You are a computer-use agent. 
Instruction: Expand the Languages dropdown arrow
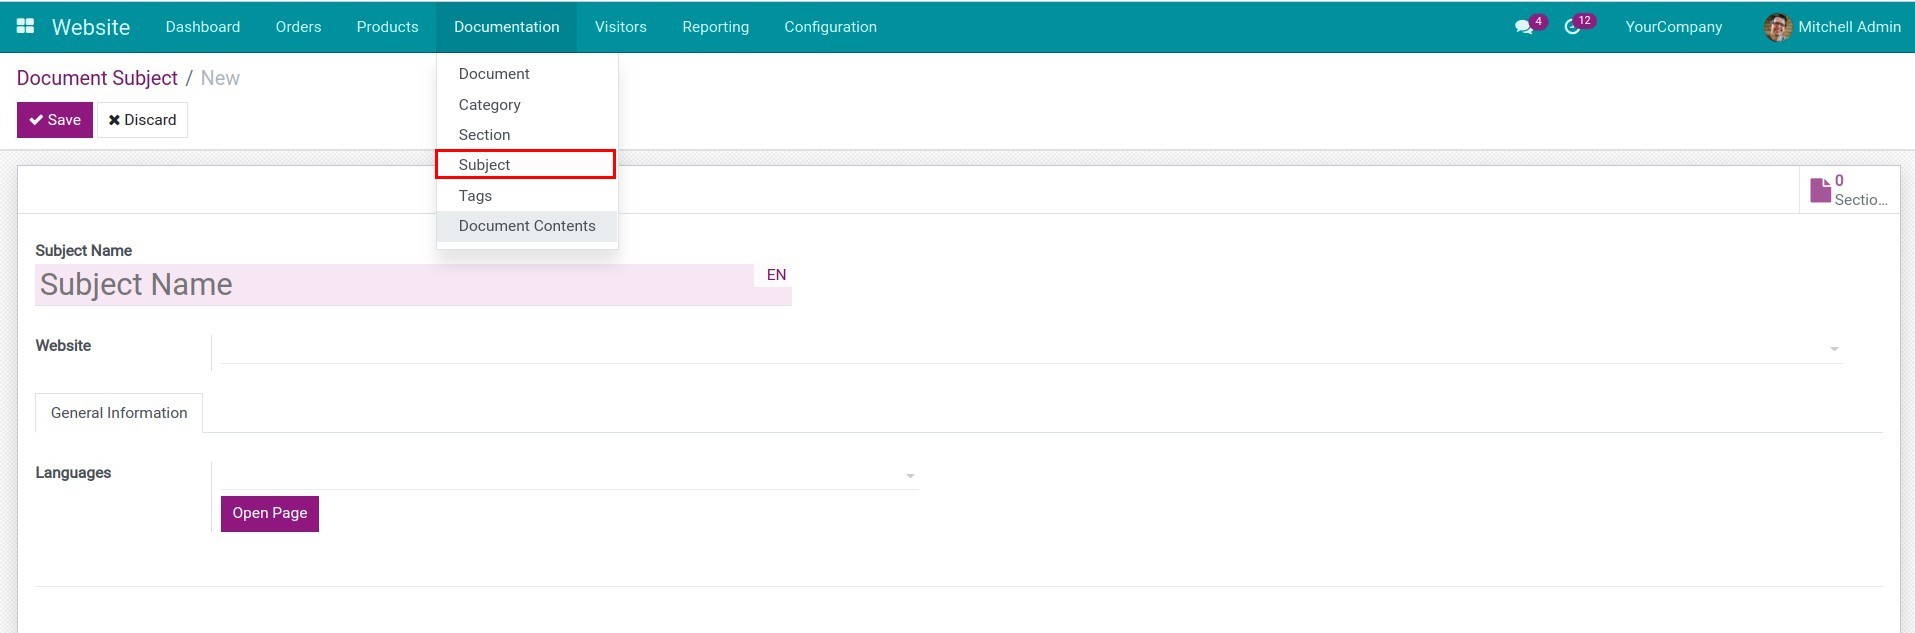click(x=909, y=476)
